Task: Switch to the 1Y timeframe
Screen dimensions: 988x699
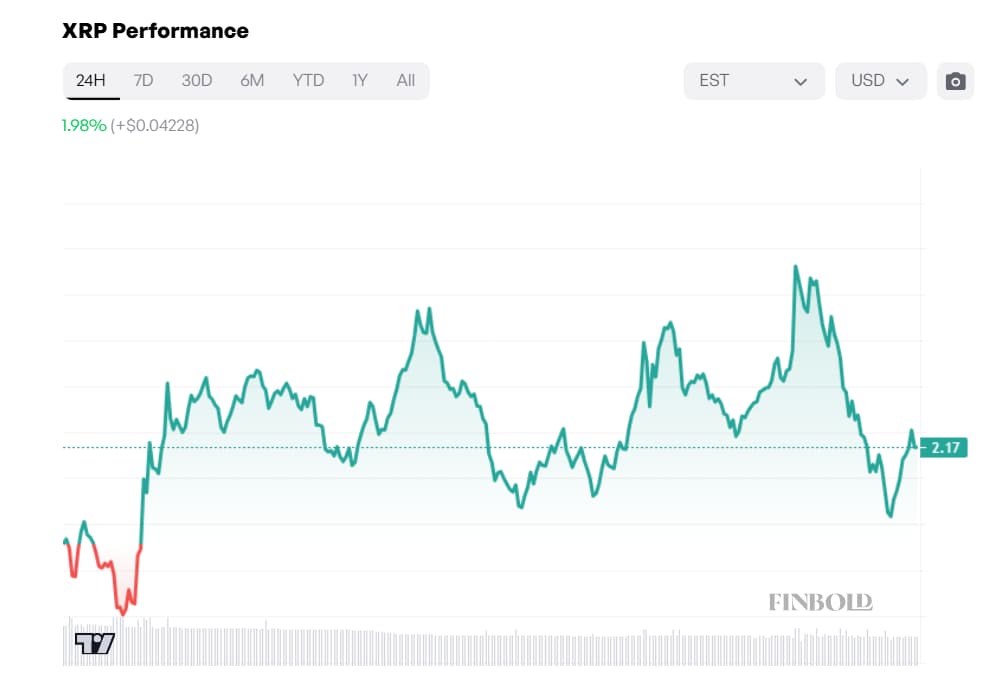Action: 359,81
